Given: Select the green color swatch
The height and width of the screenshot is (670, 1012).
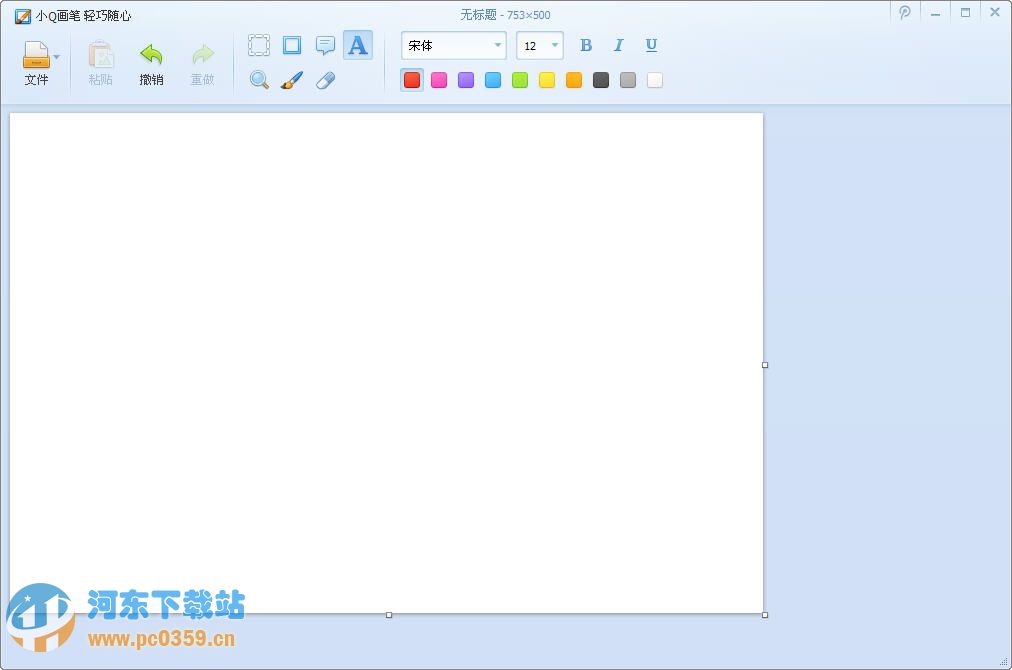Looking at the screenshot, I should tap(519, 80).
